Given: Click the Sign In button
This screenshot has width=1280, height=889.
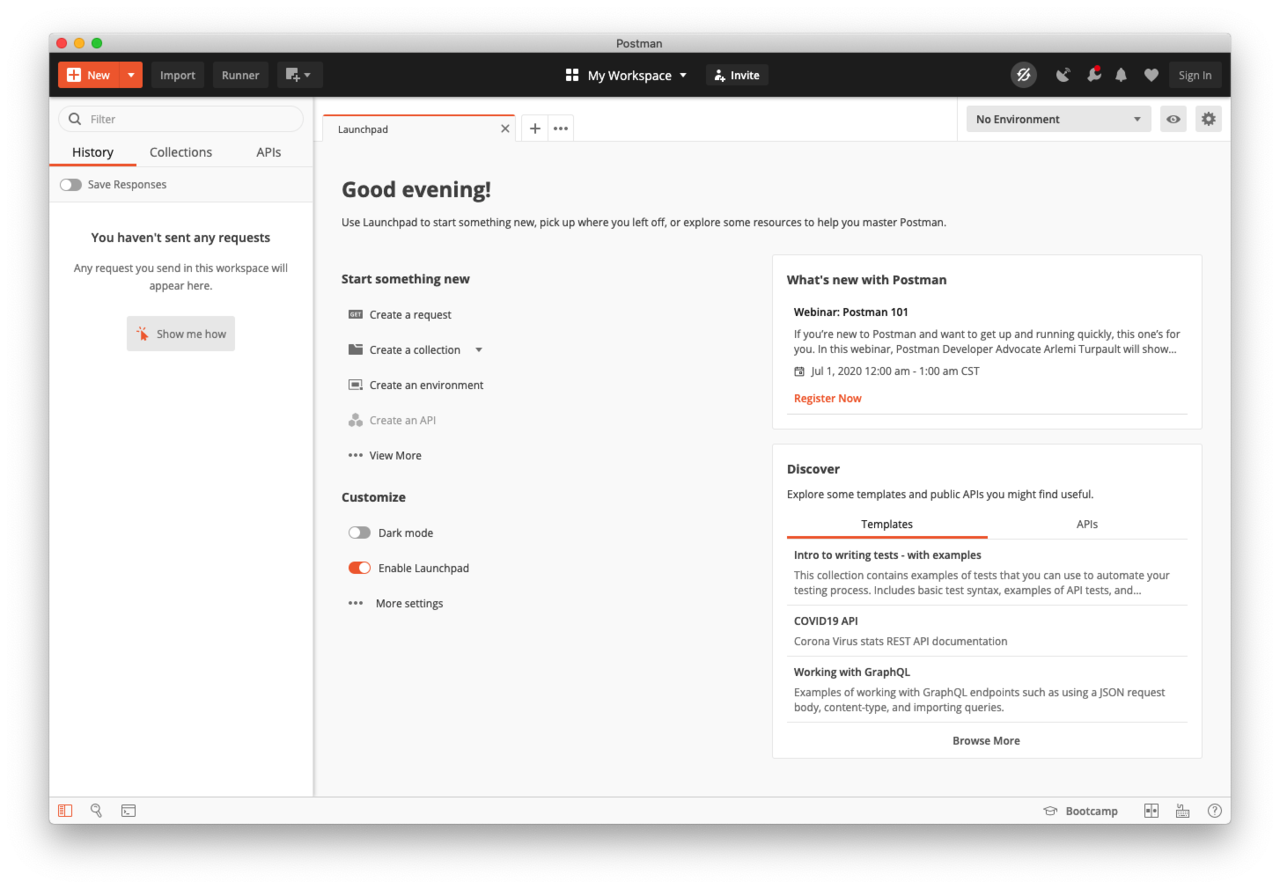Looking at the screenshot, I should click(1195, 75).
